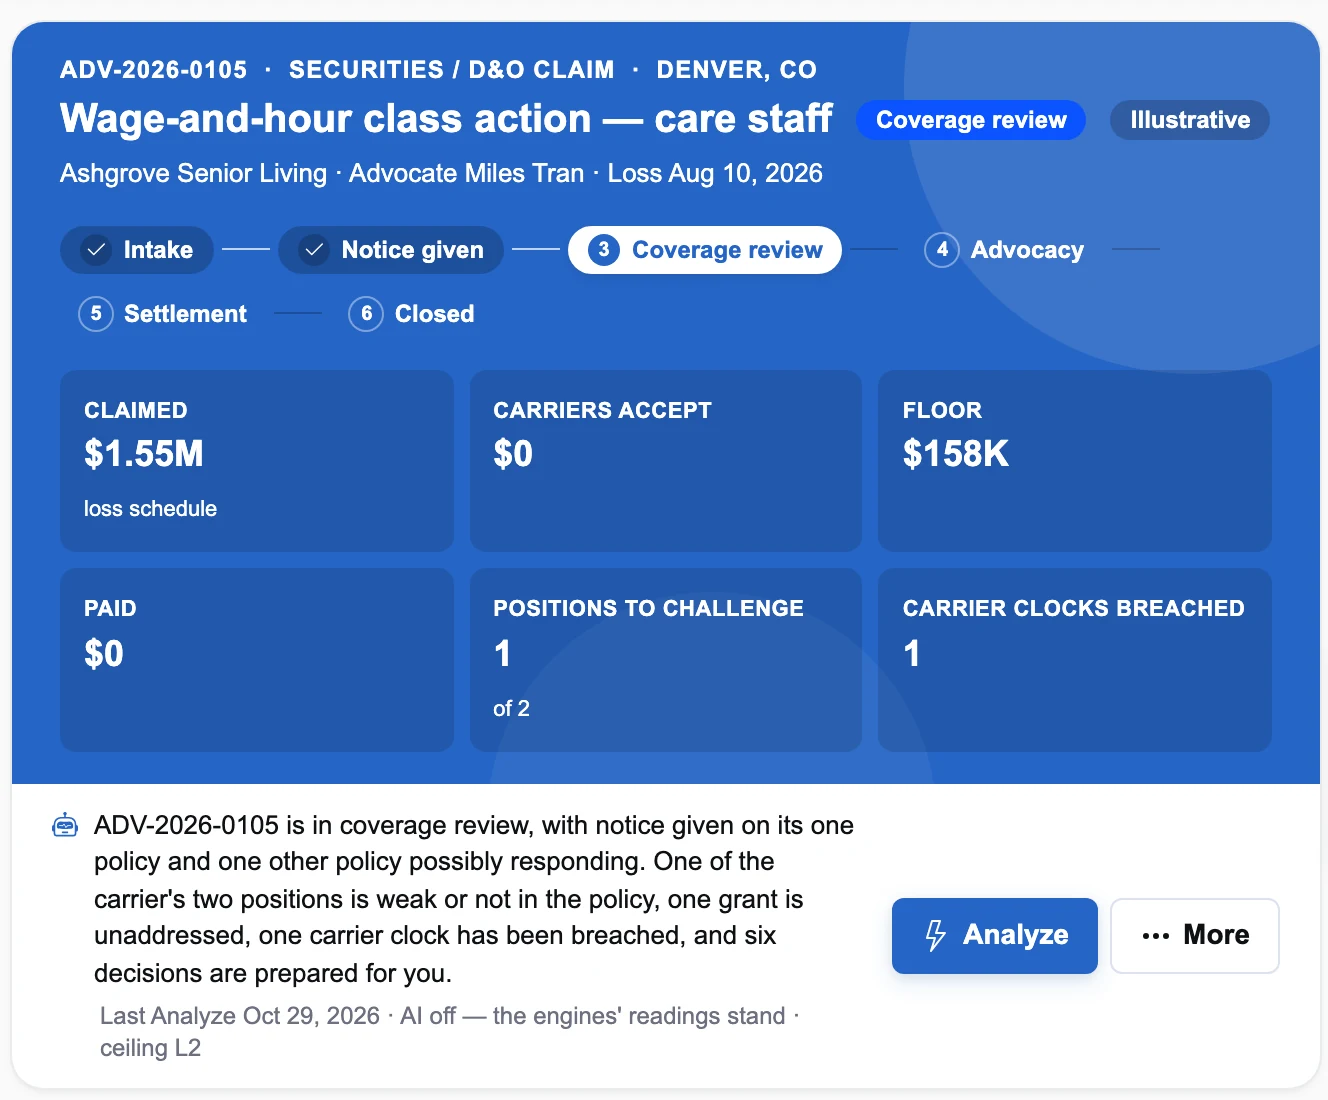Click the number 5 circle for Settlement
The height and width of the screenshot is (1100, 1328).
pyautogui.click(x=96, y=314)
